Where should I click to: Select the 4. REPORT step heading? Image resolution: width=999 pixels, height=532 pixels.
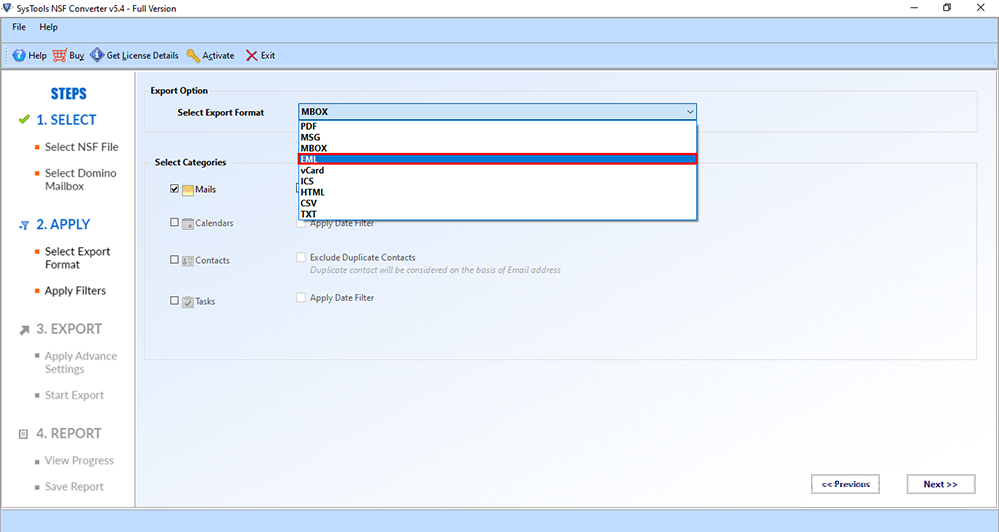[x=69, y=433]
